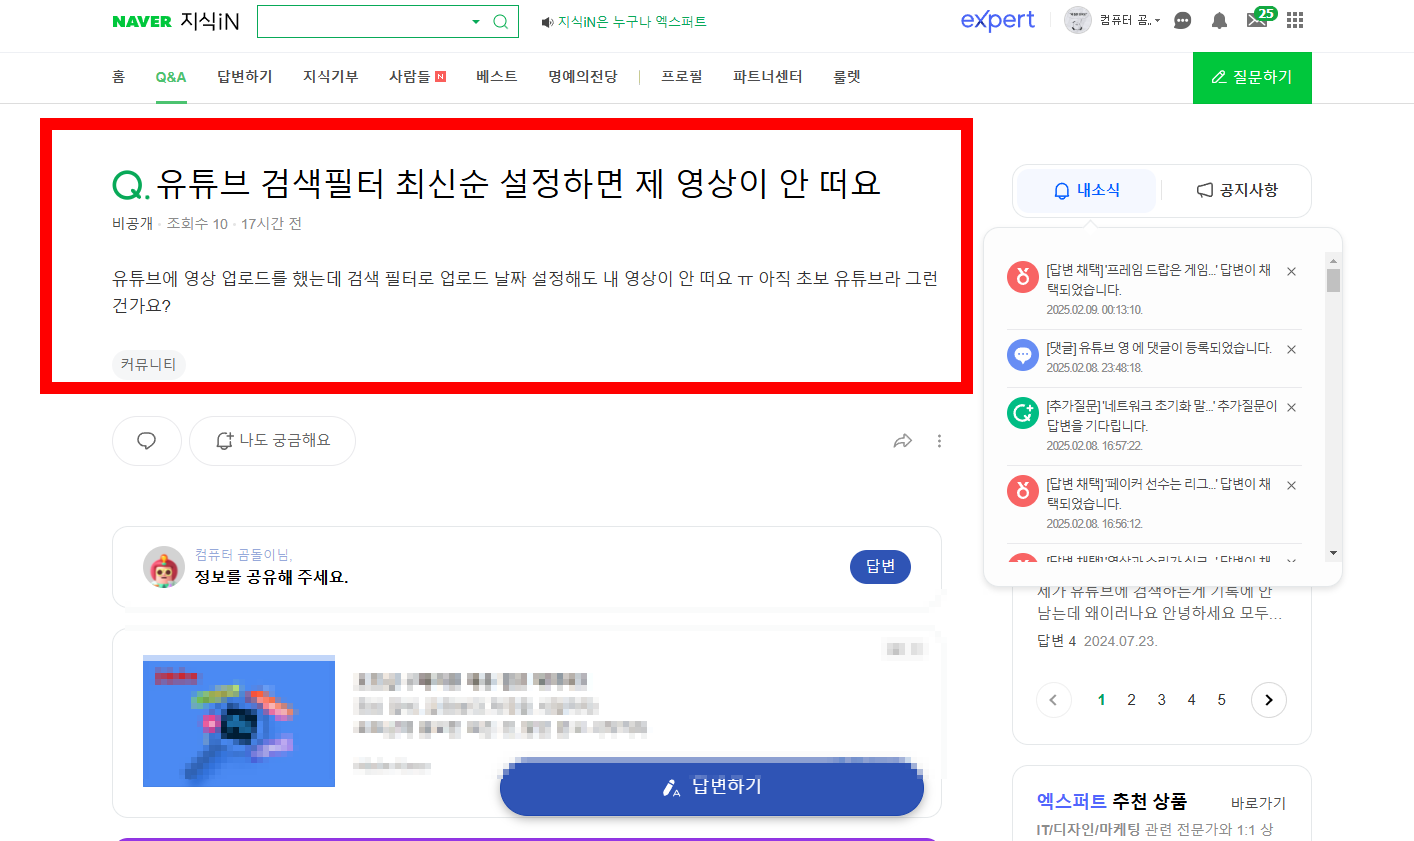Open '프레임 드랍은 게임' 답변 채택 notification
The image size is (1414, 841).
pyautogui.click(x=1159, y=280)
